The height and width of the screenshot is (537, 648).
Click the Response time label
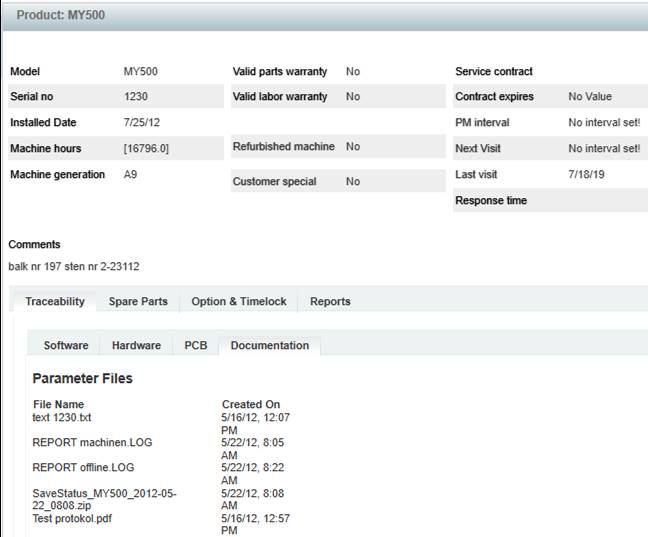[x=491, y=200]
